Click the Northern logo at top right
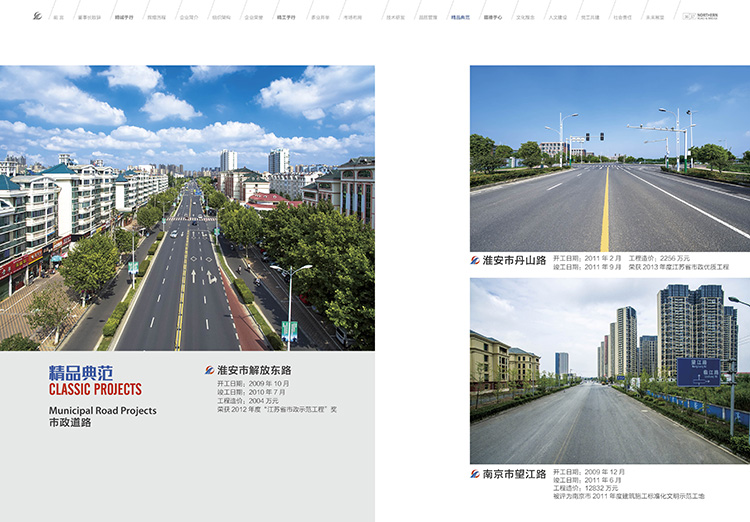The width and height of the screenshot is (750, 522). click(x=713, y=17)
